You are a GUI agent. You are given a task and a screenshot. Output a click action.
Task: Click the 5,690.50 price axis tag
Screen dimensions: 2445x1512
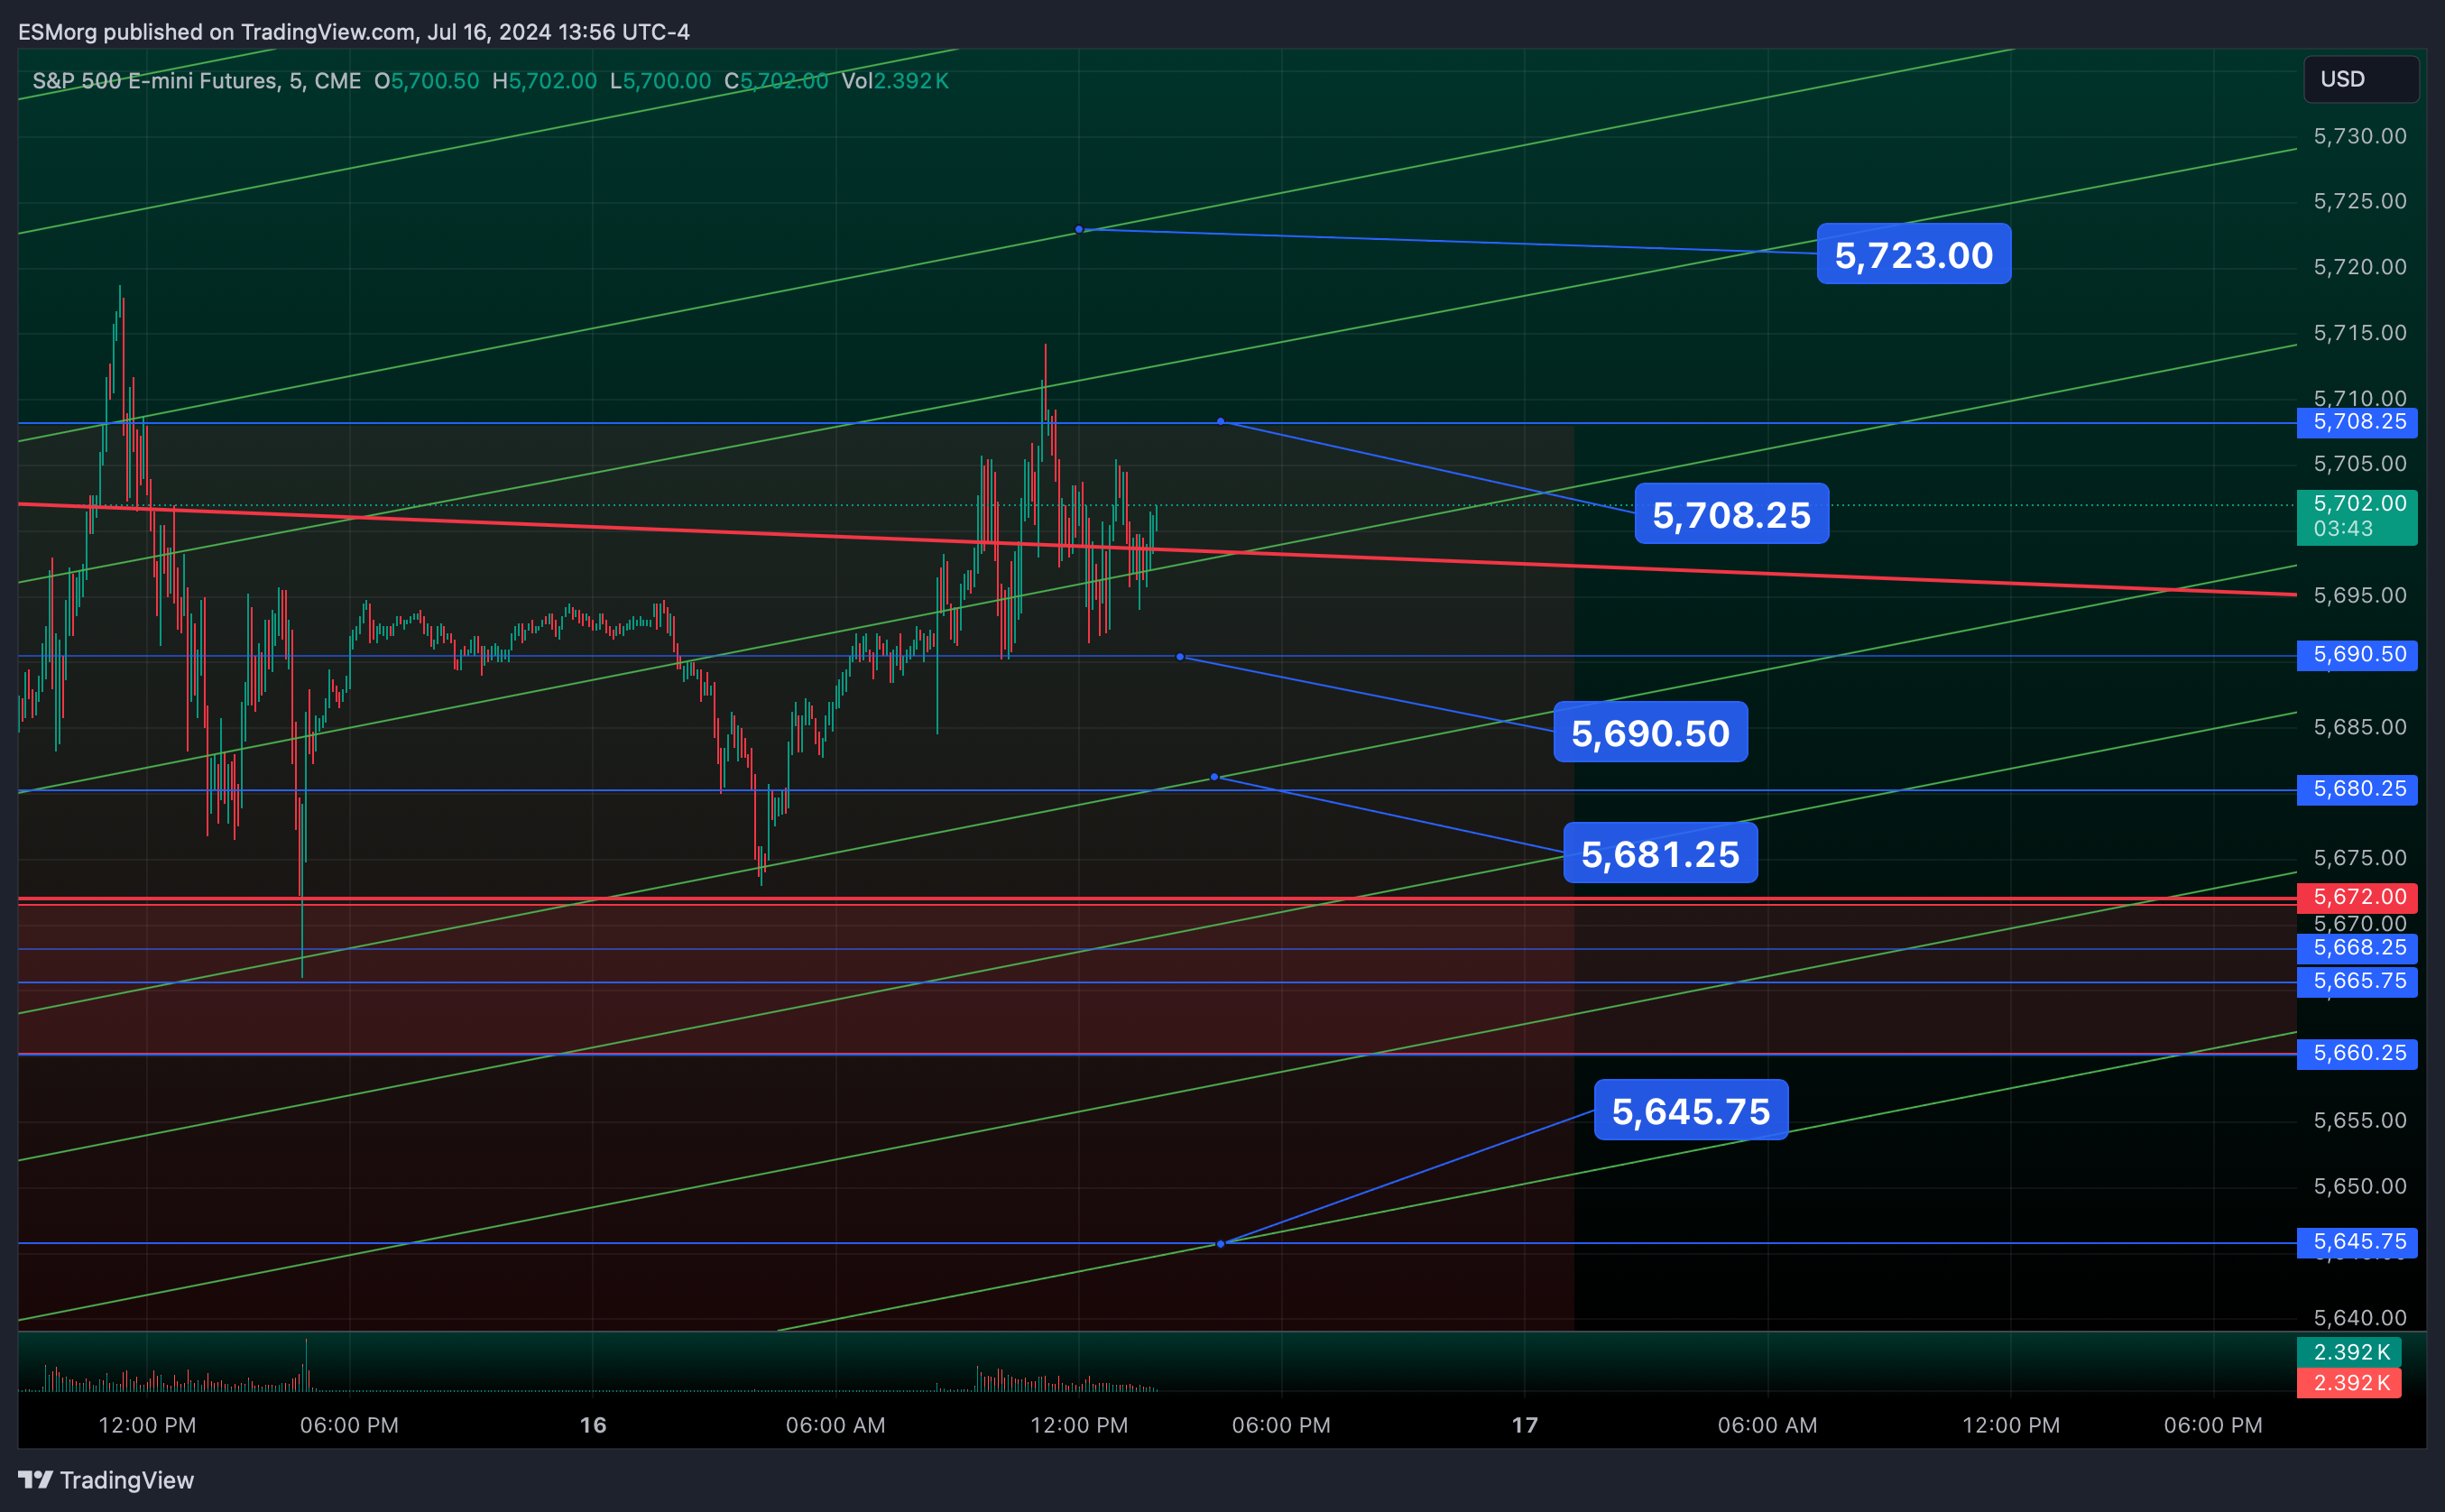[2357, 655]
